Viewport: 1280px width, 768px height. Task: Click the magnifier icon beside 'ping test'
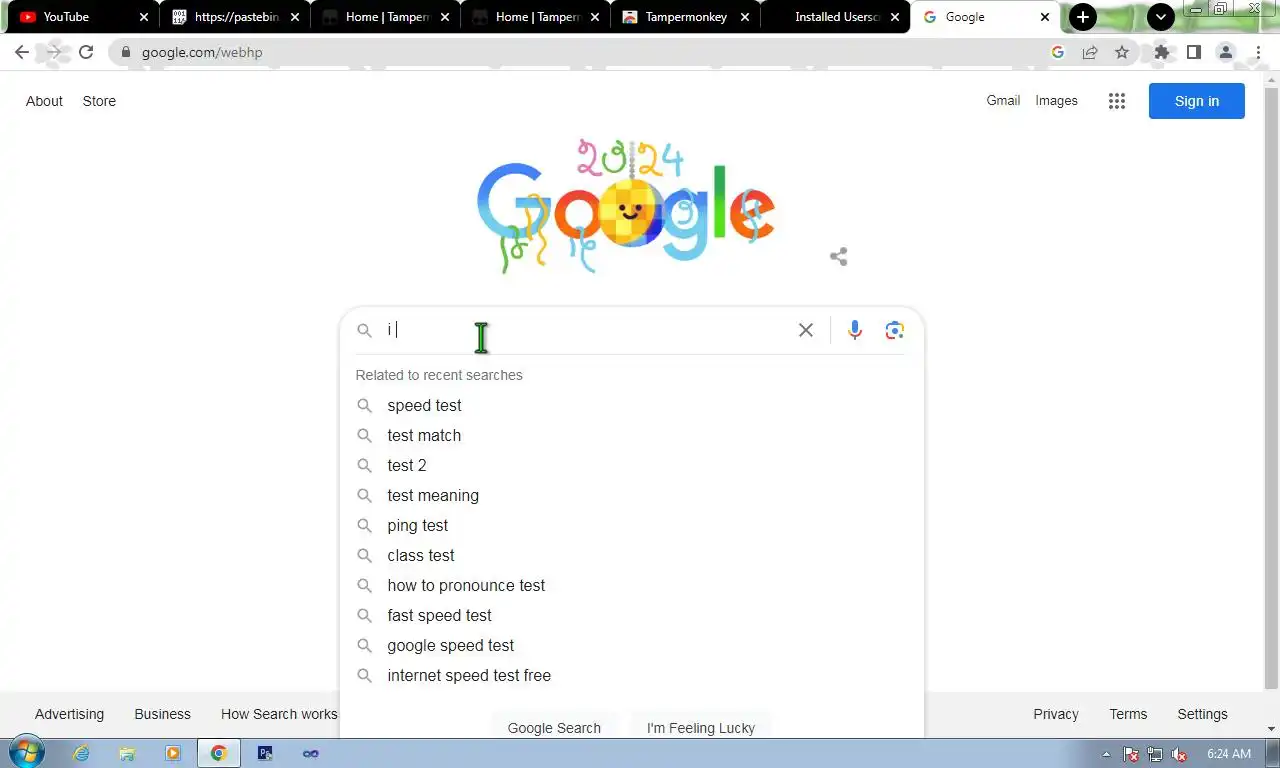pos(365,526)
